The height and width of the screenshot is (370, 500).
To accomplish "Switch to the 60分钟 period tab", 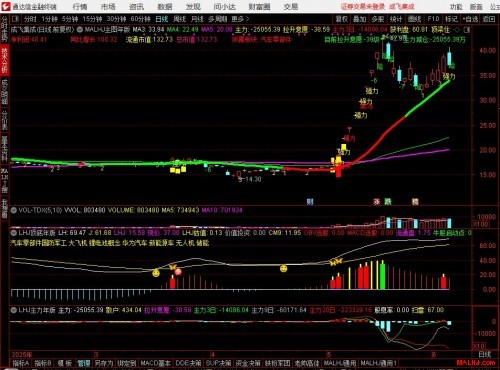I will tap(140, 19).
